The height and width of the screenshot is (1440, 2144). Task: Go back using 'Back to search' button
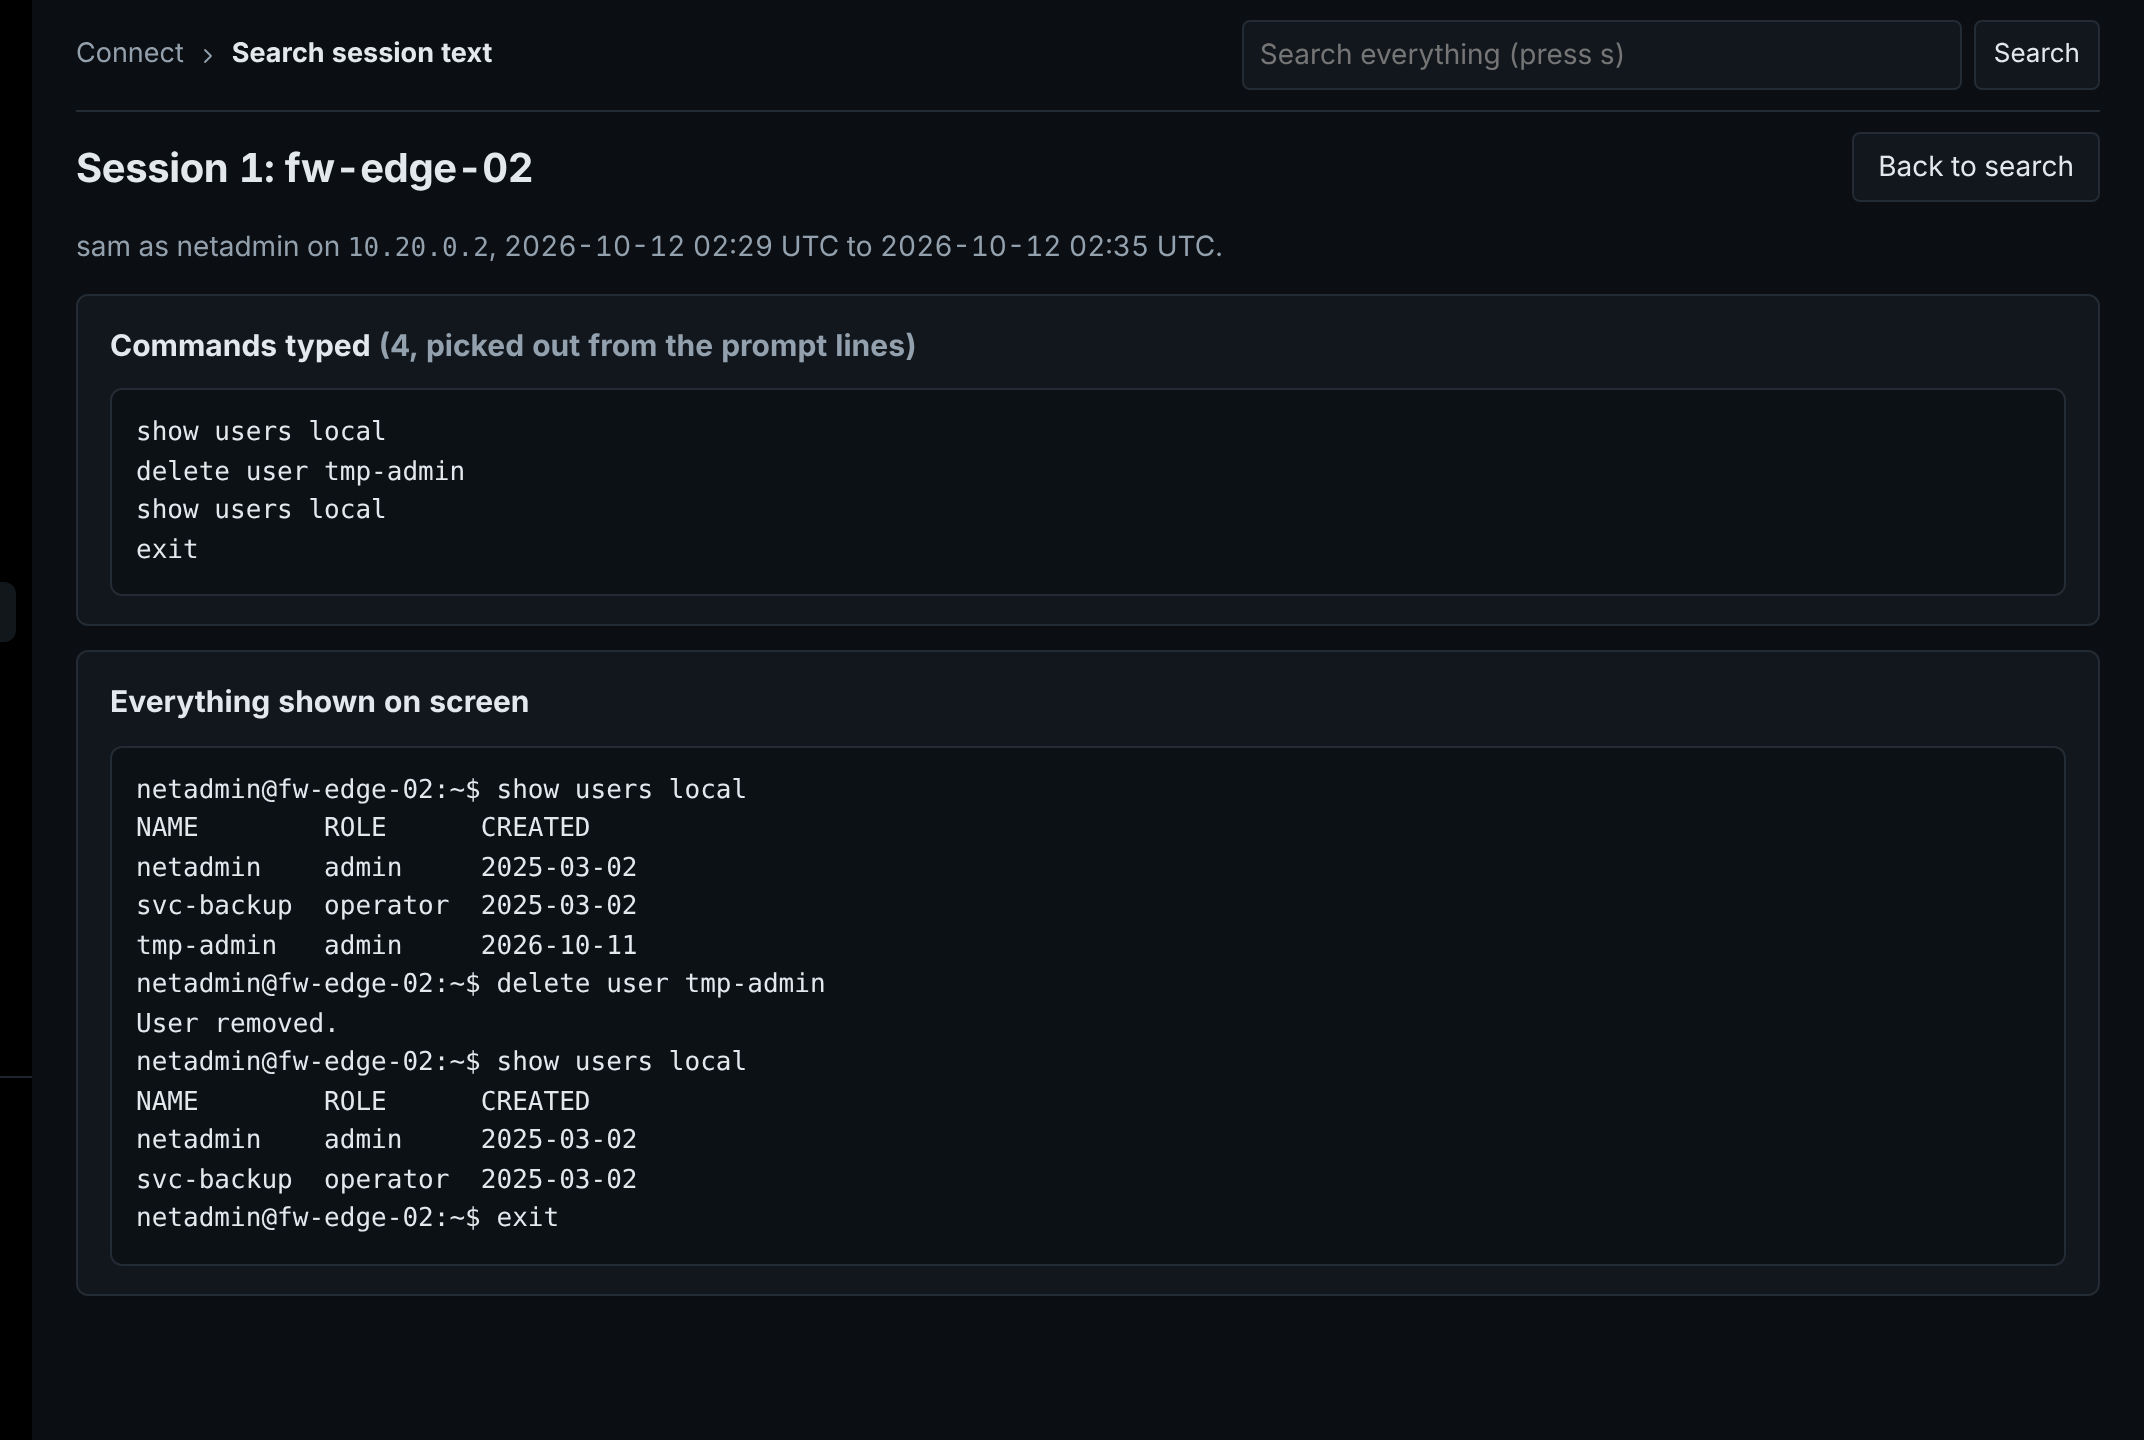click(x=1975, y=167)
